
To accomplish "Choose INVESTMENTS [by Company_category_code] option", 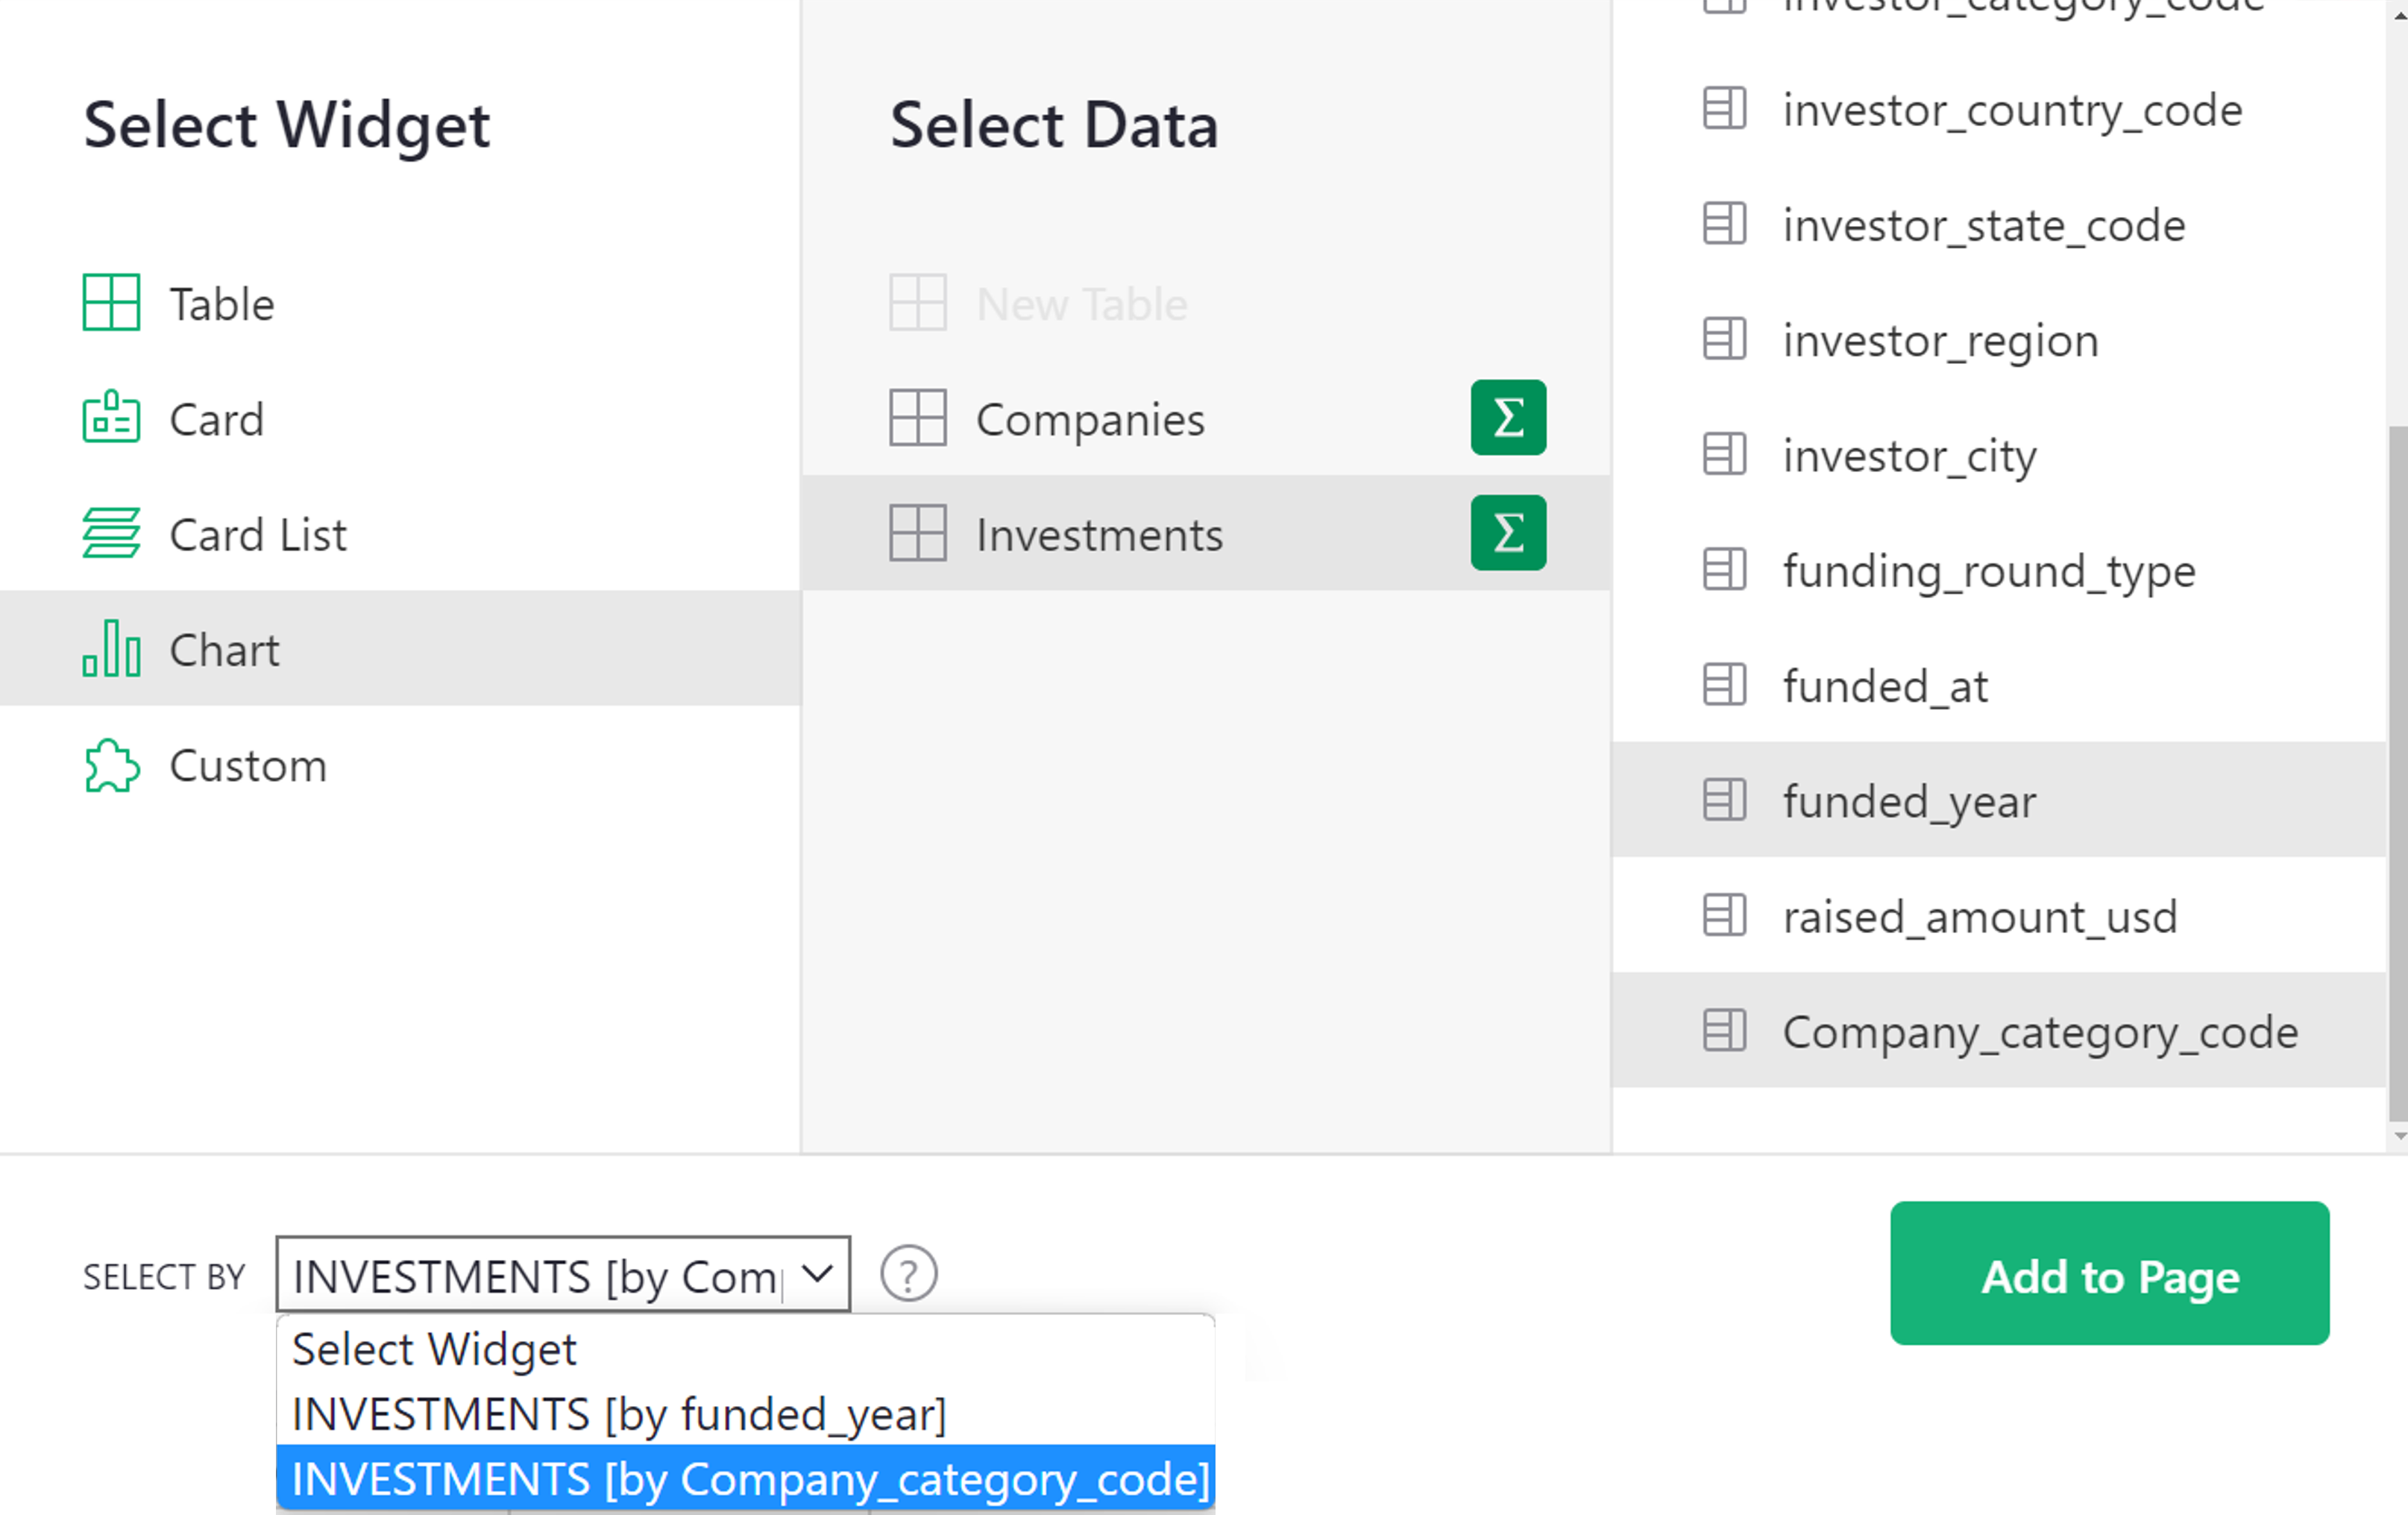I will pyautogui.click(x=750, y=1479).
